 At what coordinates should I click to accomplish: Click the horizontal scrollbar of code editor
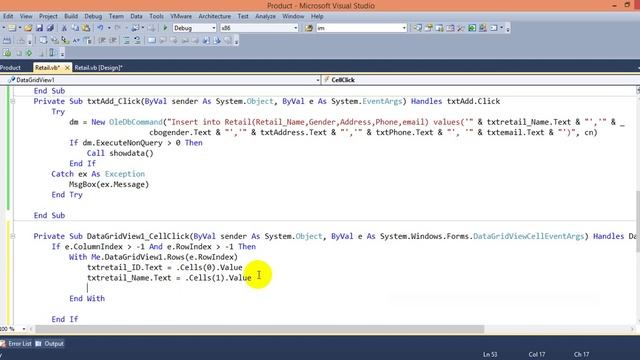click(259, 329)
